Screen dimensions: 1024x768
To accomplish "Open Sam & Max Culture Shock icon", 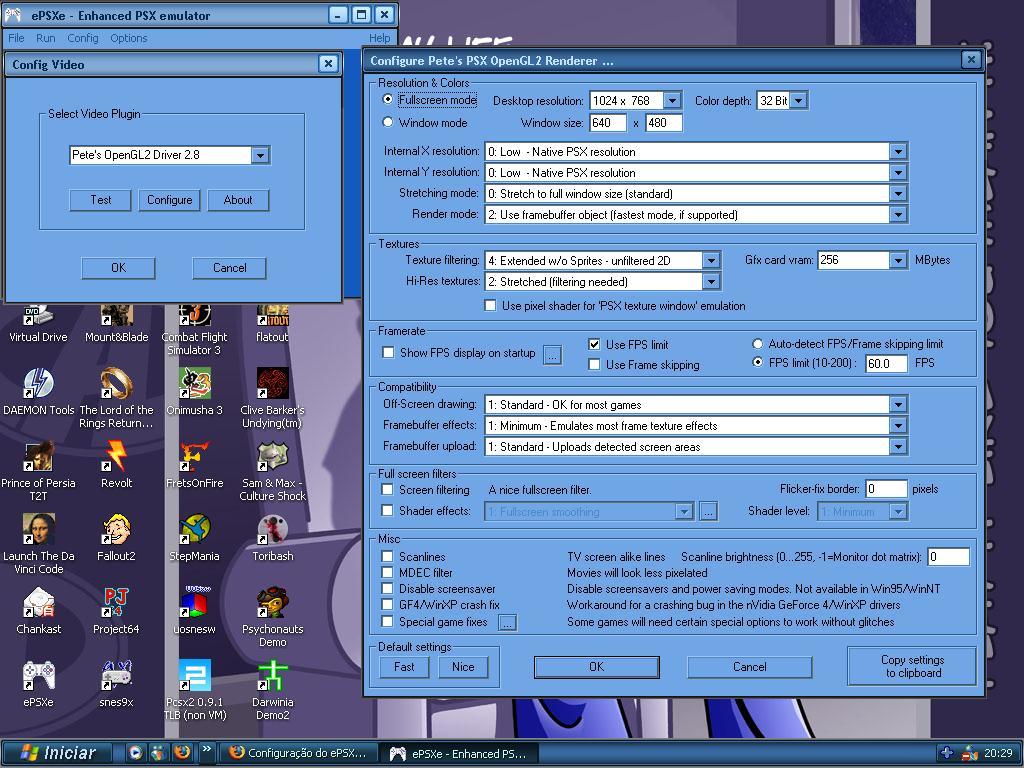I will coord(272,472).
